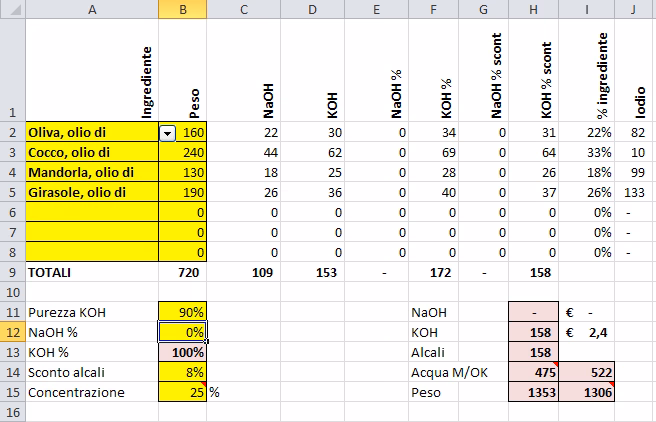Select row 9 header for TOTALI
Screen dimensions: 656x422
coord(12,271)
